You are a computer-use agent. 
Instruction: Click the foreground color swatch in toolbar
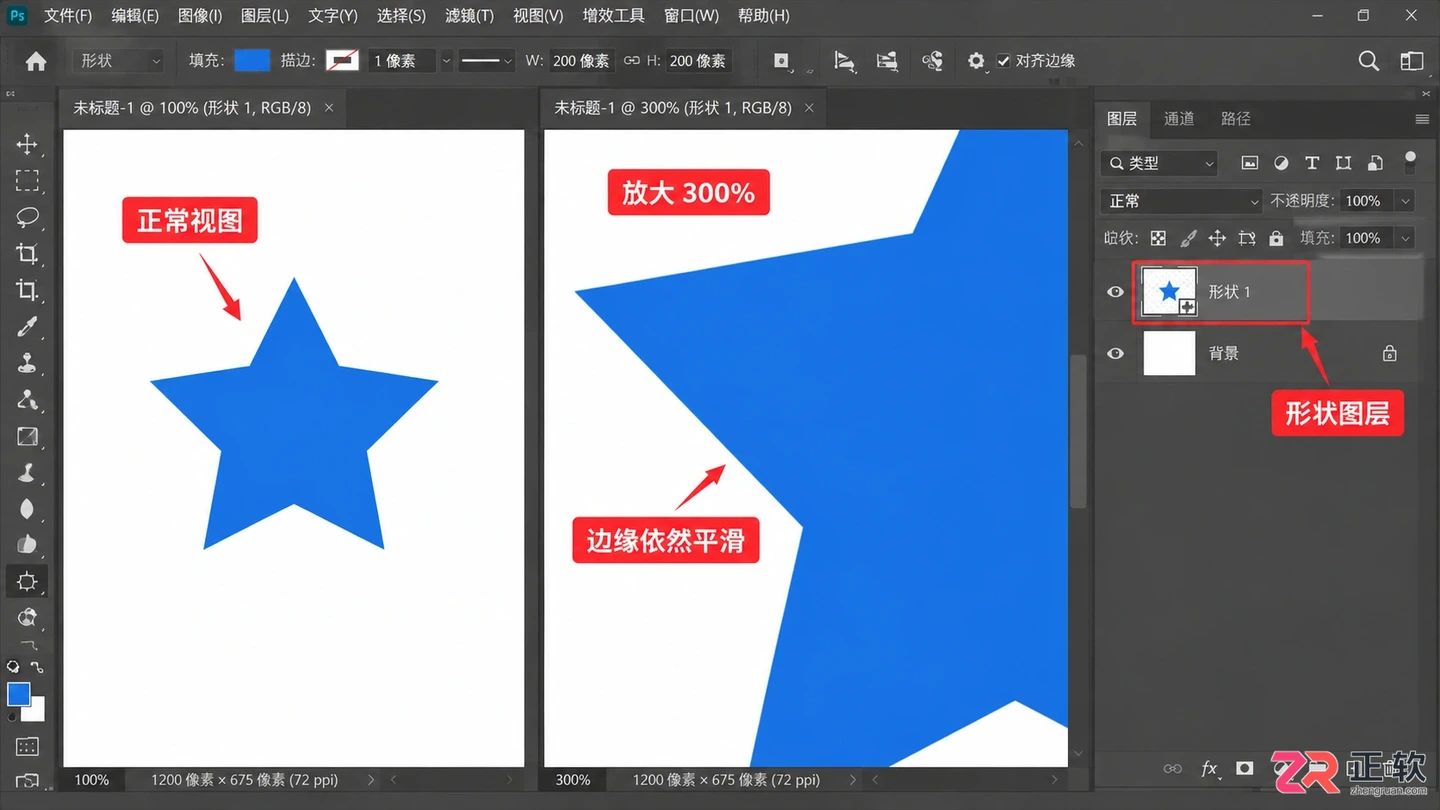(18, 693)
